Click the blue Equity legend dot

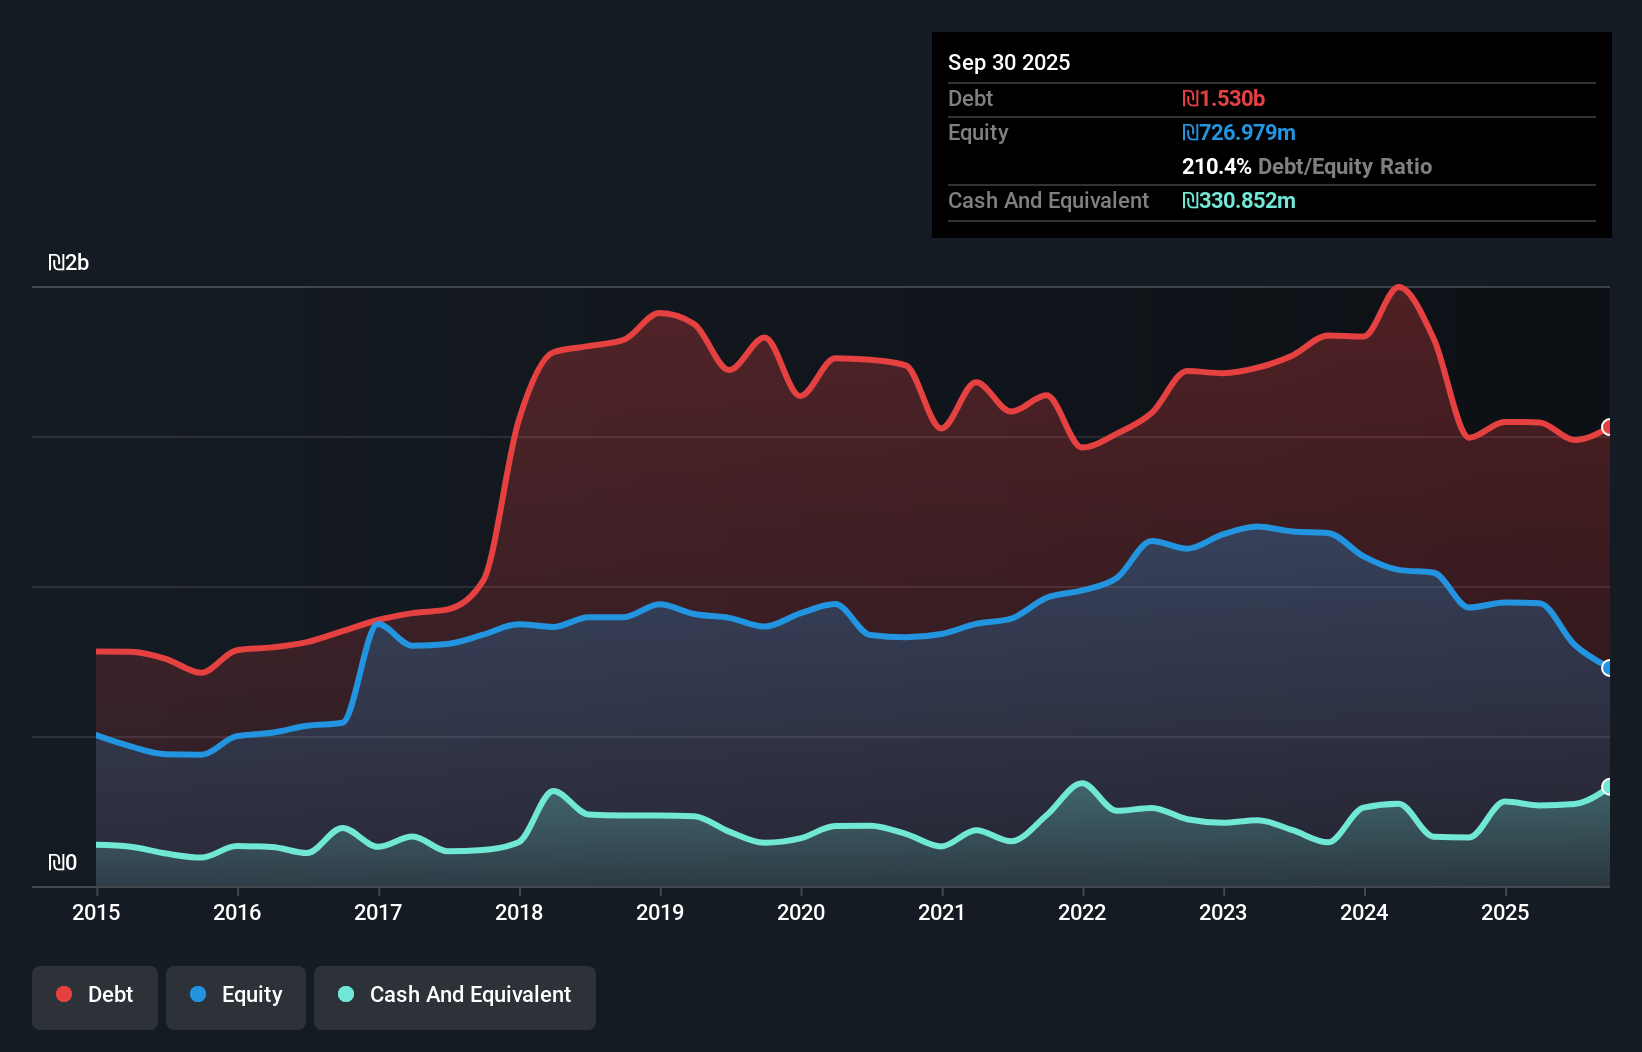[199, 995]
